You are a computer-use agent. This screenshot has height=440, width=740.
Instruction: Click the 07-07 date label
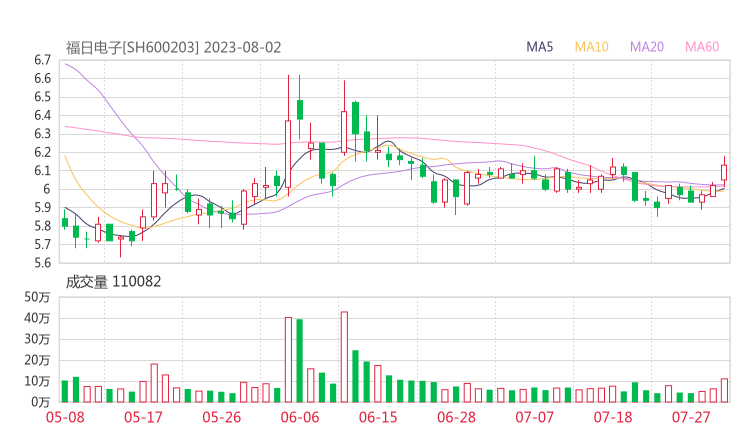tap(534, 417)
